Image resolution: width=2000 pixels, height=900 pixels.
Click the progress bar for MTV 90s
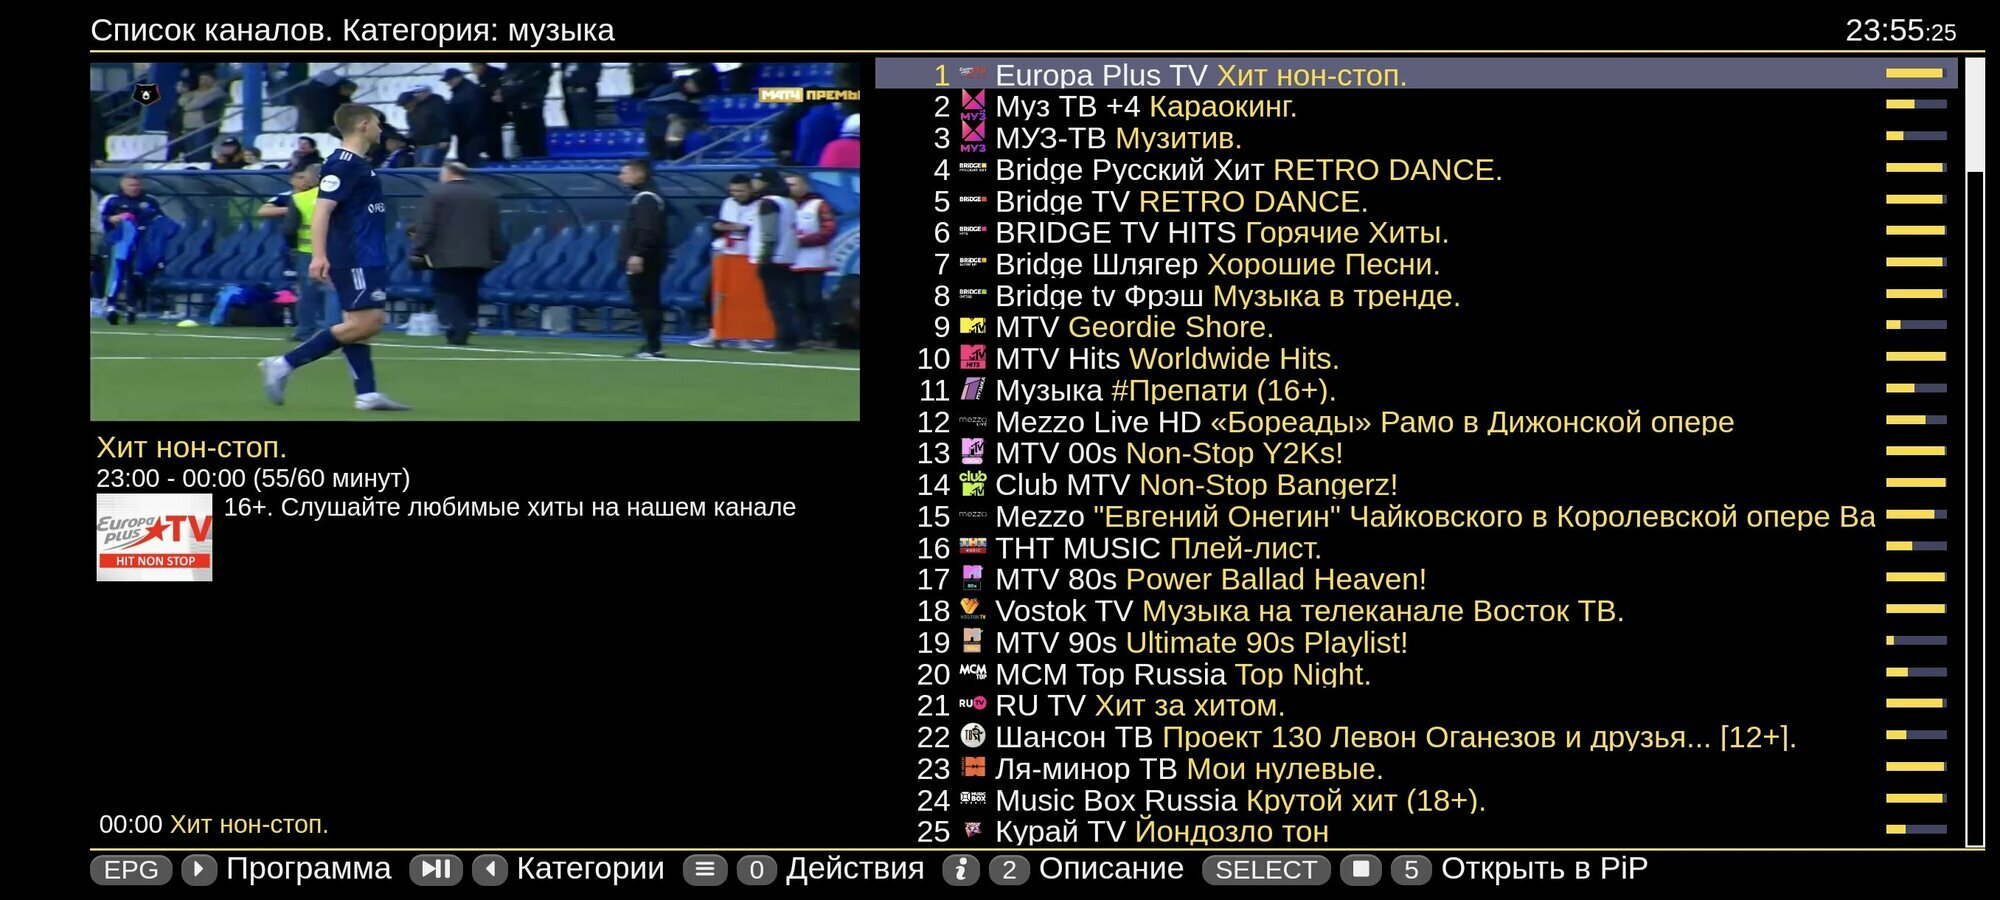pyautogui.click(x=1916, y=640)
